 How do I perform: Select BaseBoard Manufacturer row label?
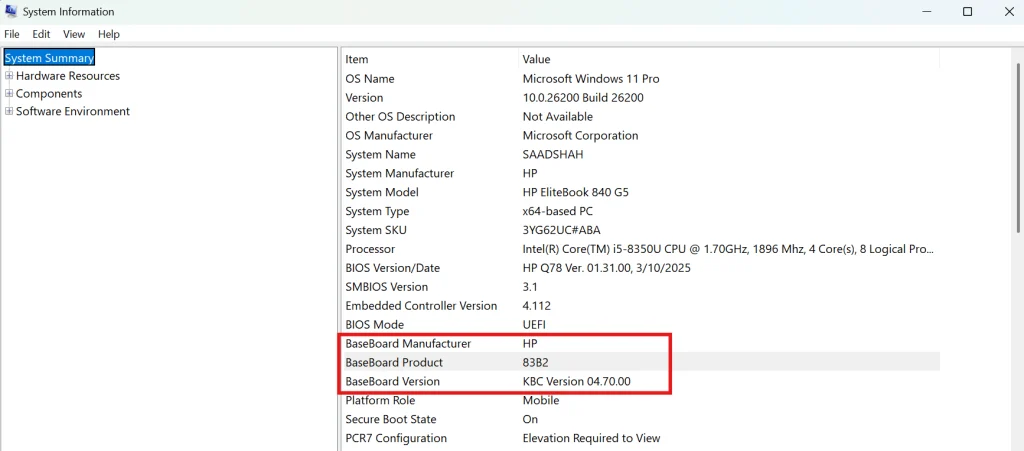(x=408, y=344)
